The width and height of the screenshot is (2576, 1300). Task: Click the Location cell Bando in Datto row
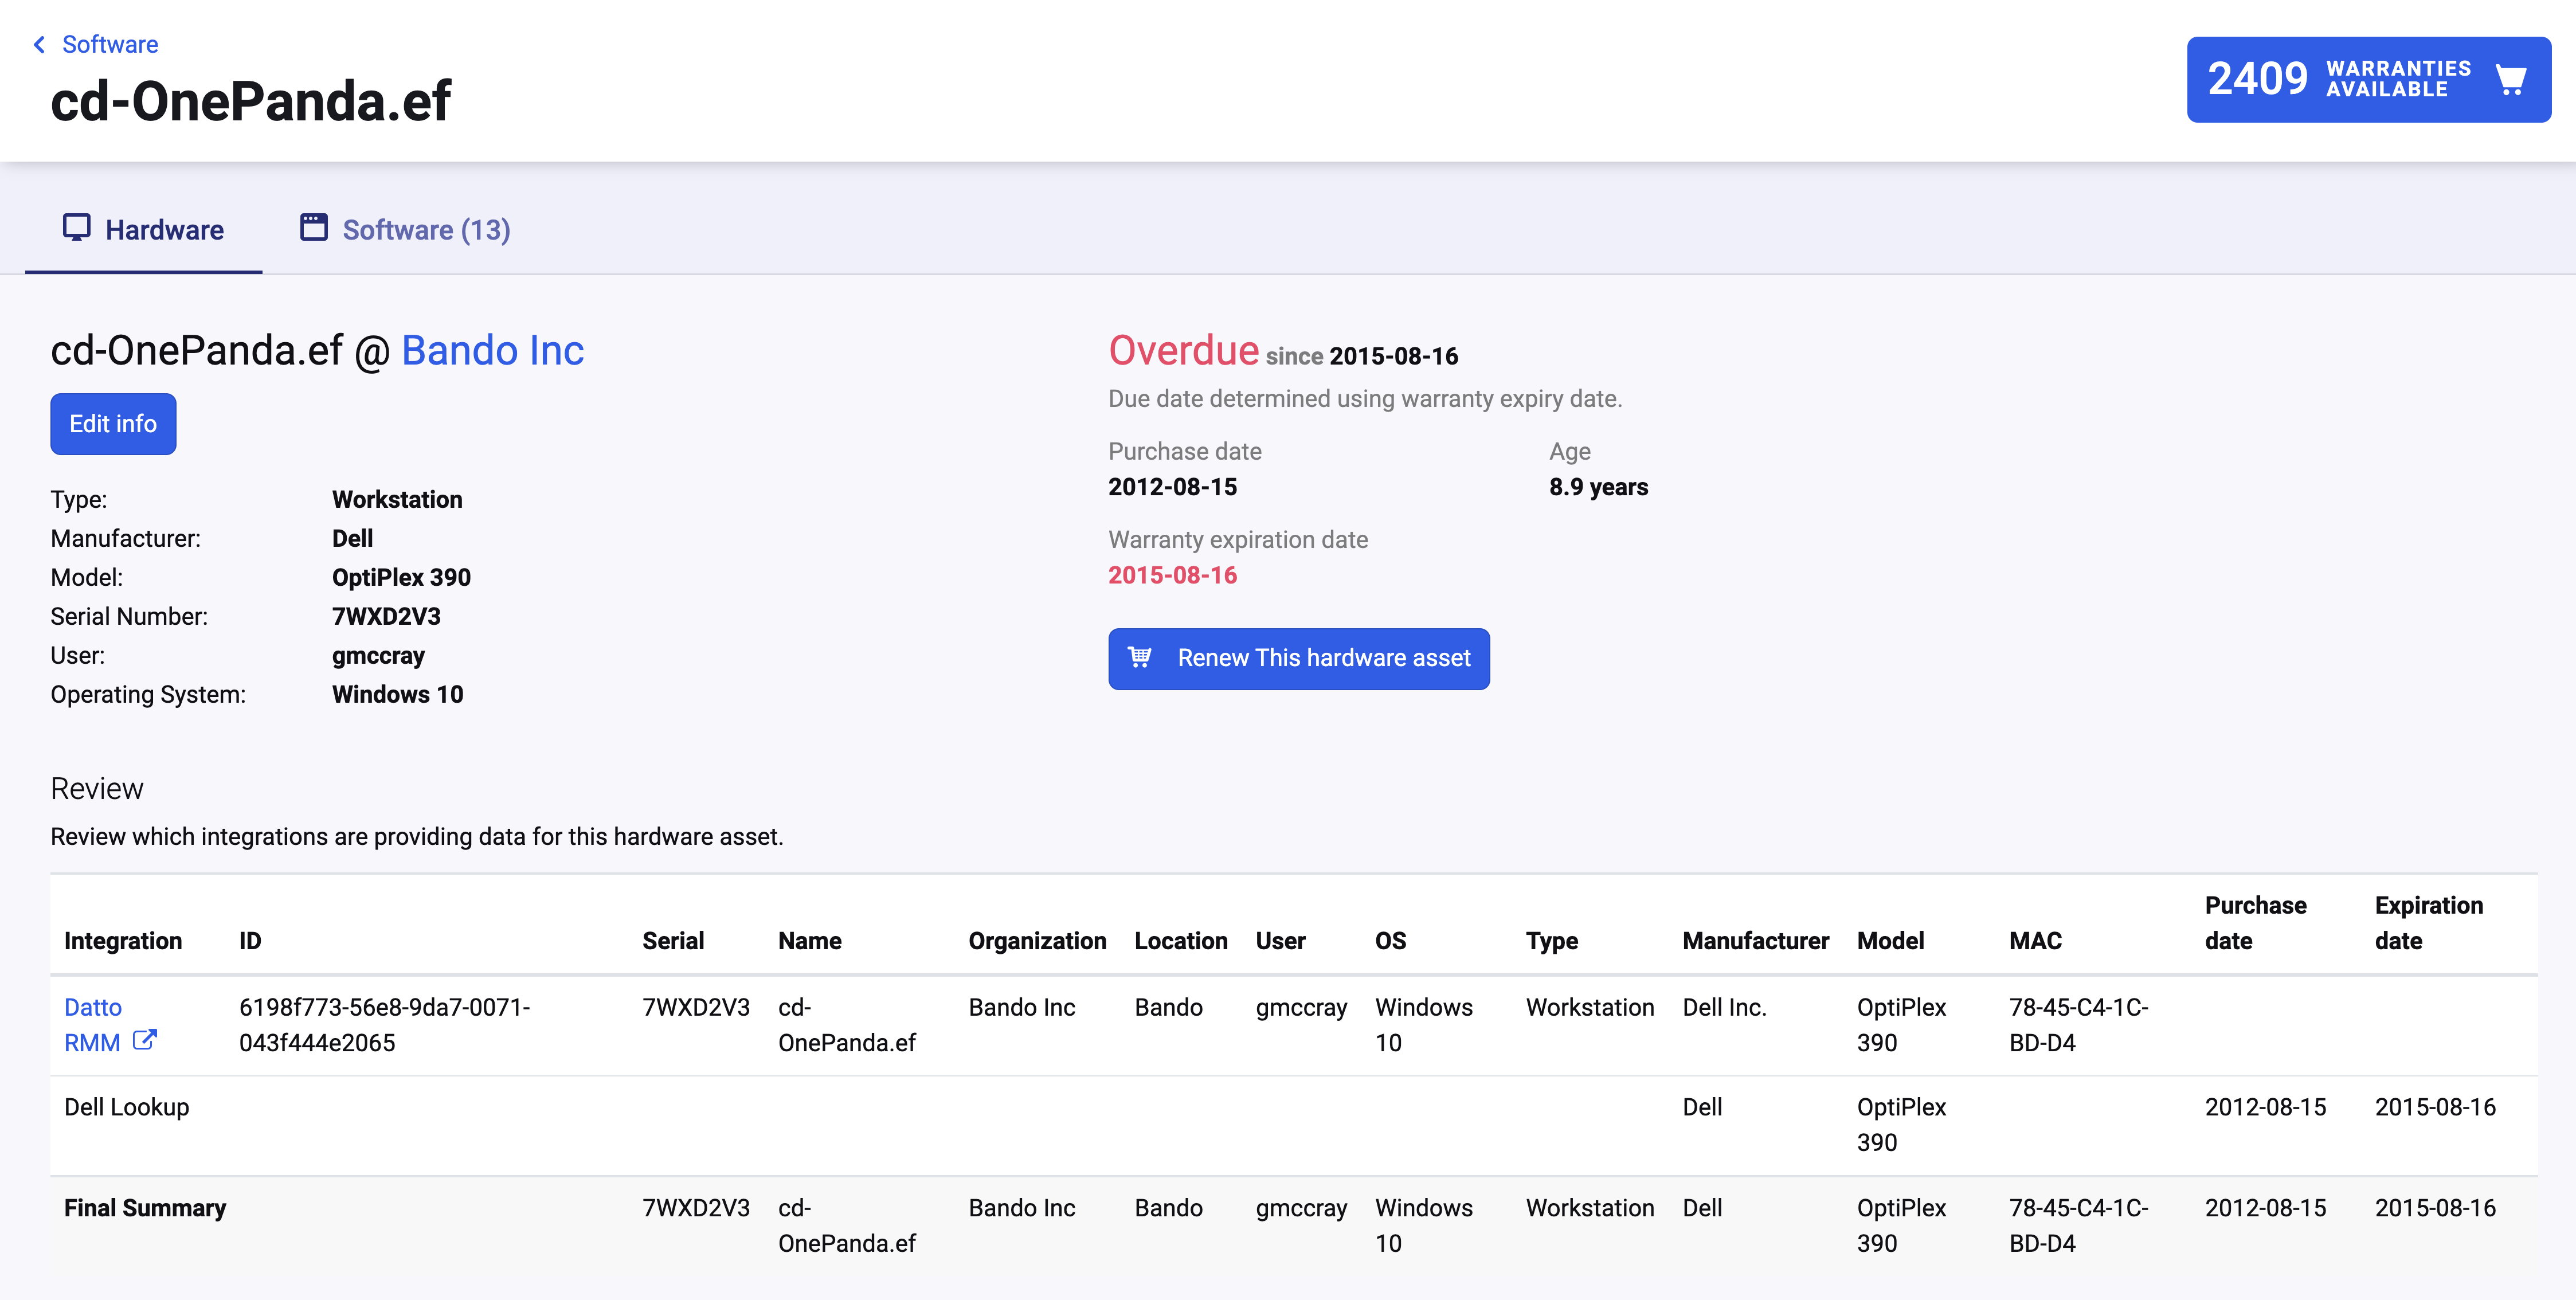1168,1007
